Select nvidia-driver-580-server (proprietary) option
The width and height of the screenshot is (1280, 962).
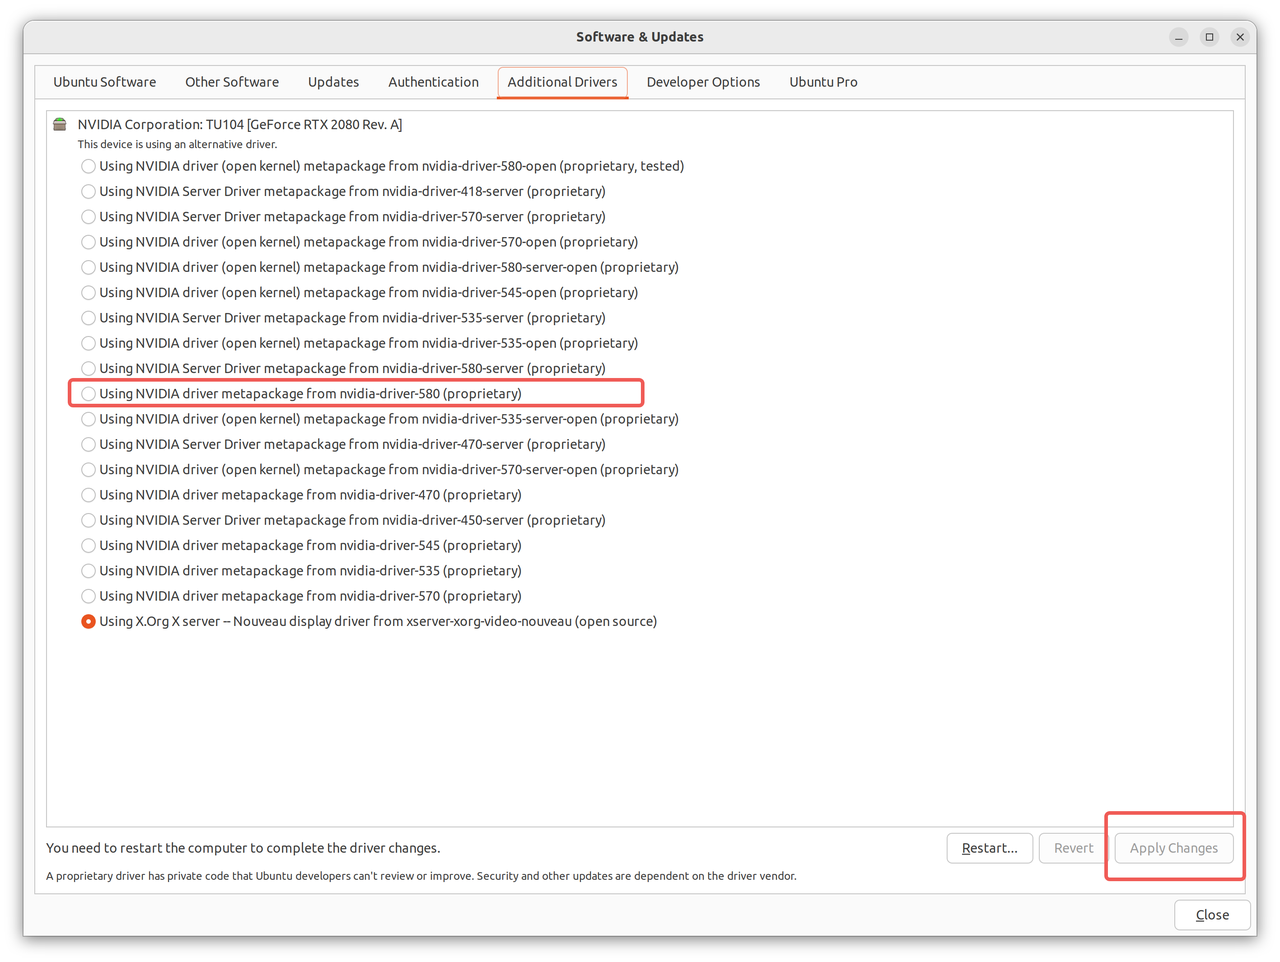[x=343, y=368]
